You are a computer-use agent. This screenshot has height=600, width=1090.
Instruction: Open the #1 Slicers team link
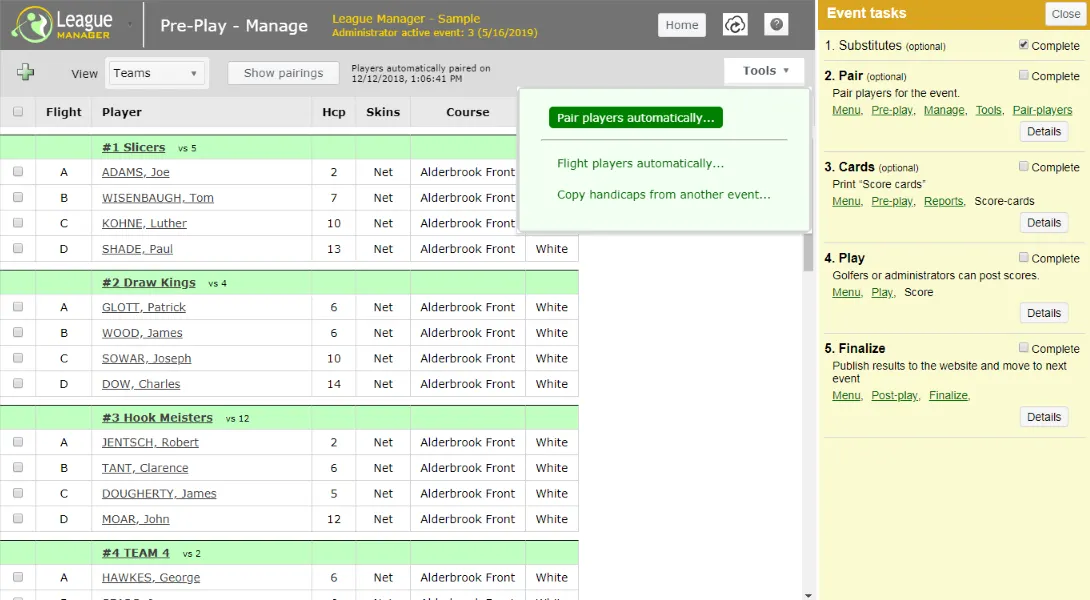tap(133, 148)
